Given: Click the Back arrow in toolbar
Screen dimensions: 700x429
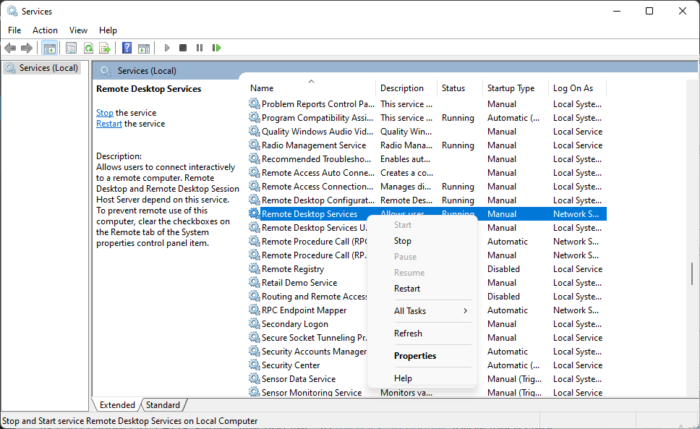Looking at the screenshot, I should click(11, 47).
